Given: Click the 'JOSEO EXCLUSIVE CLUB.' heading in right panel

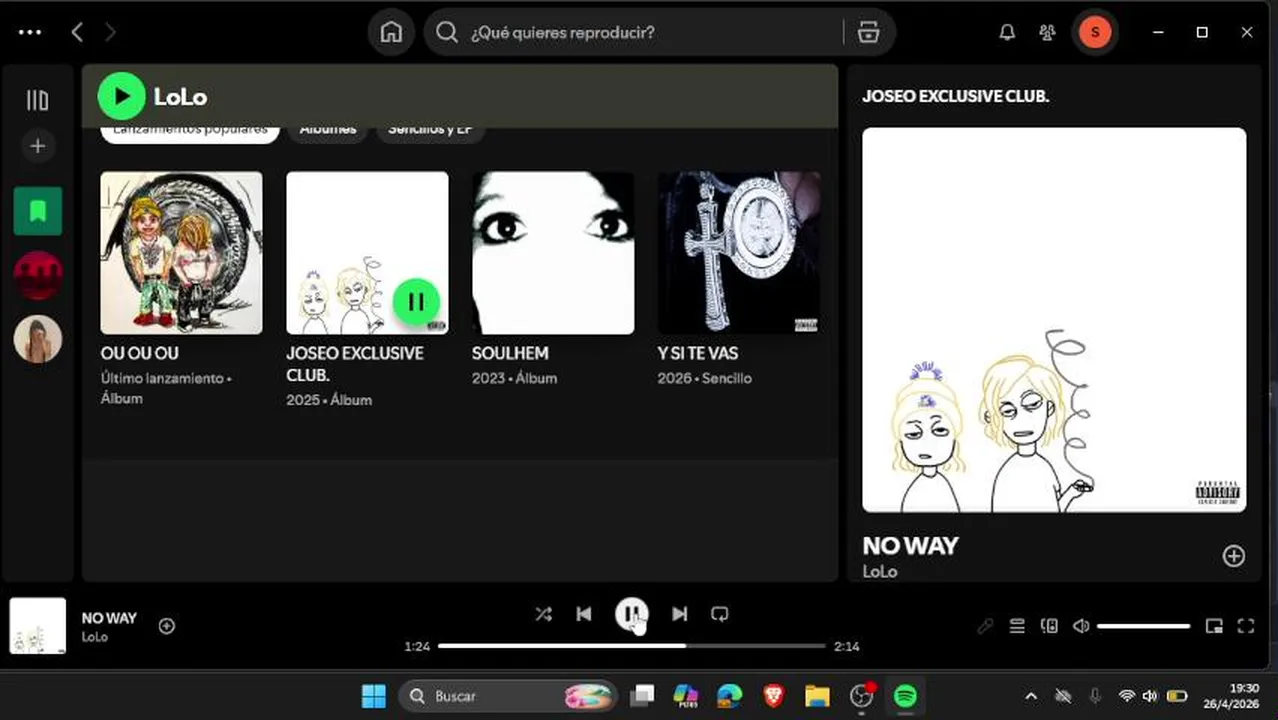Looking at the screenshot, I should point(956,97).
